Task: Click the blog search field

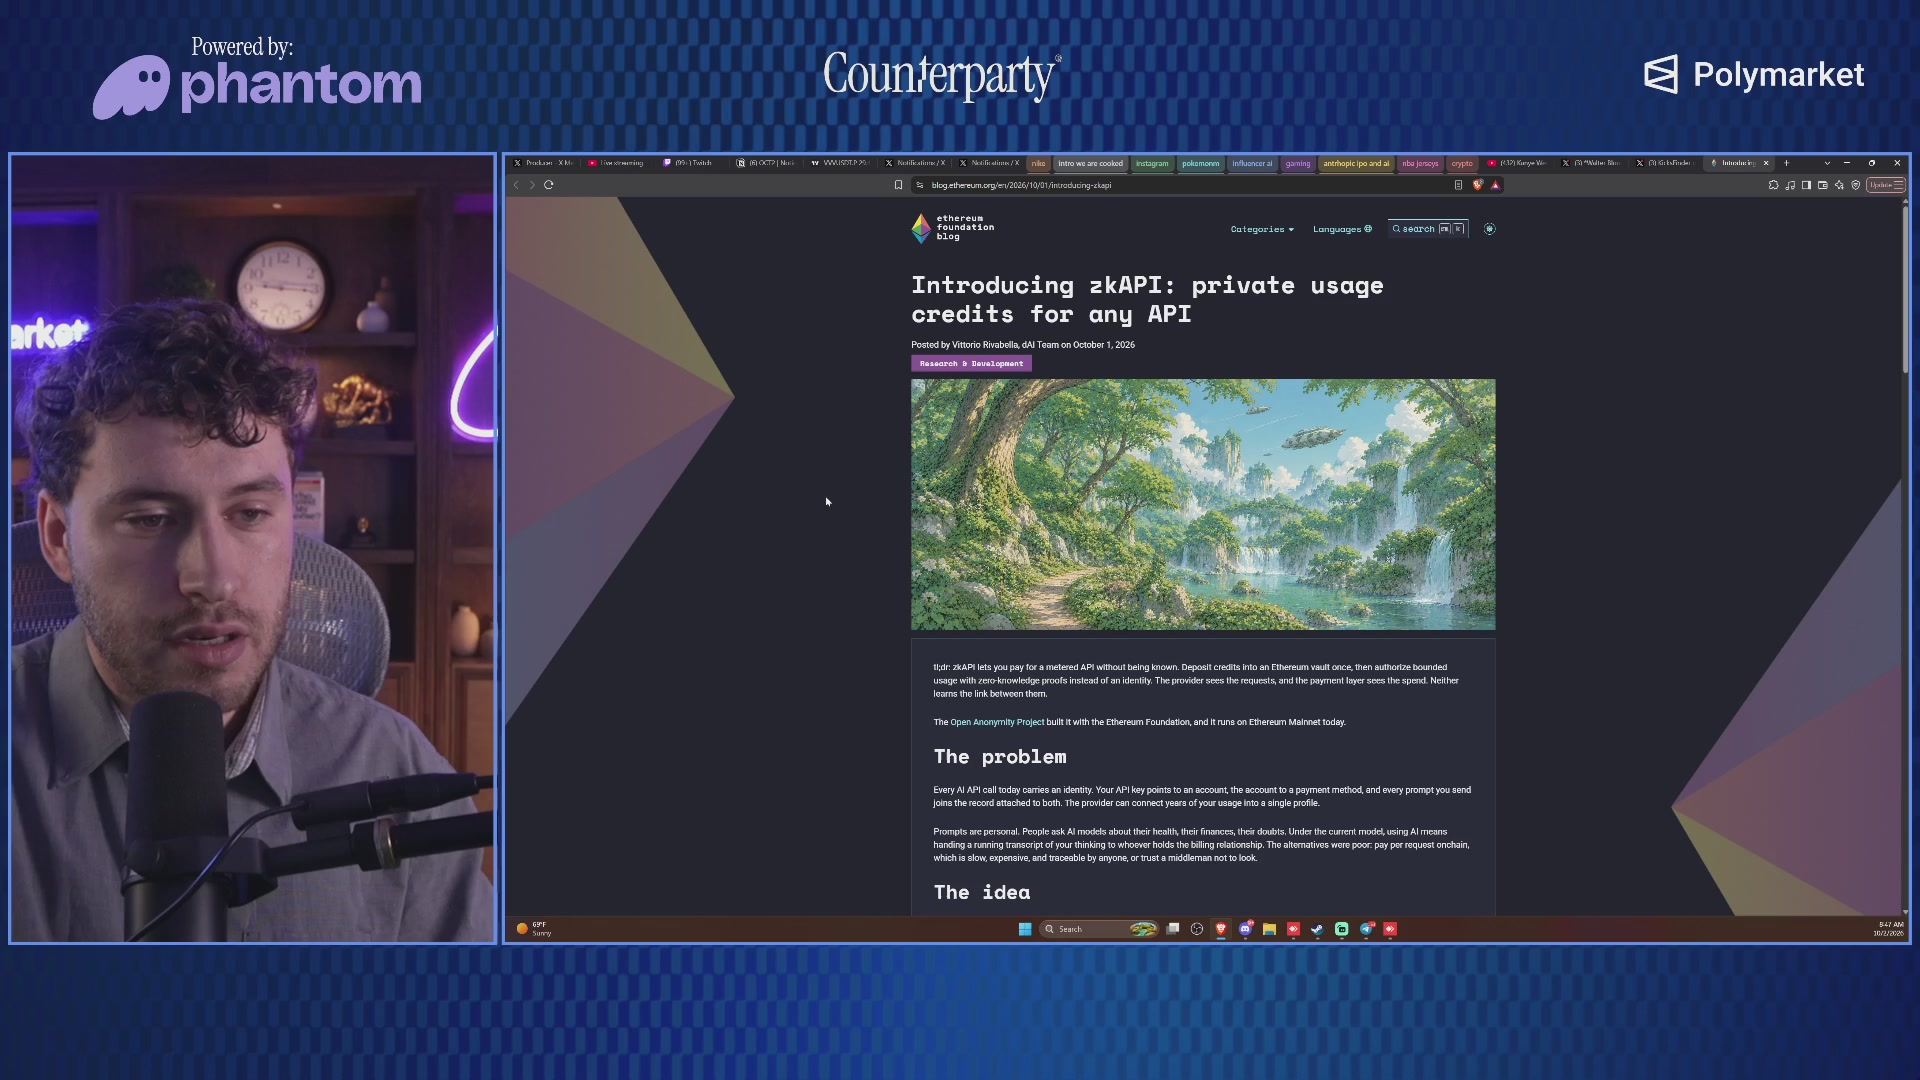Action: 1428,229
